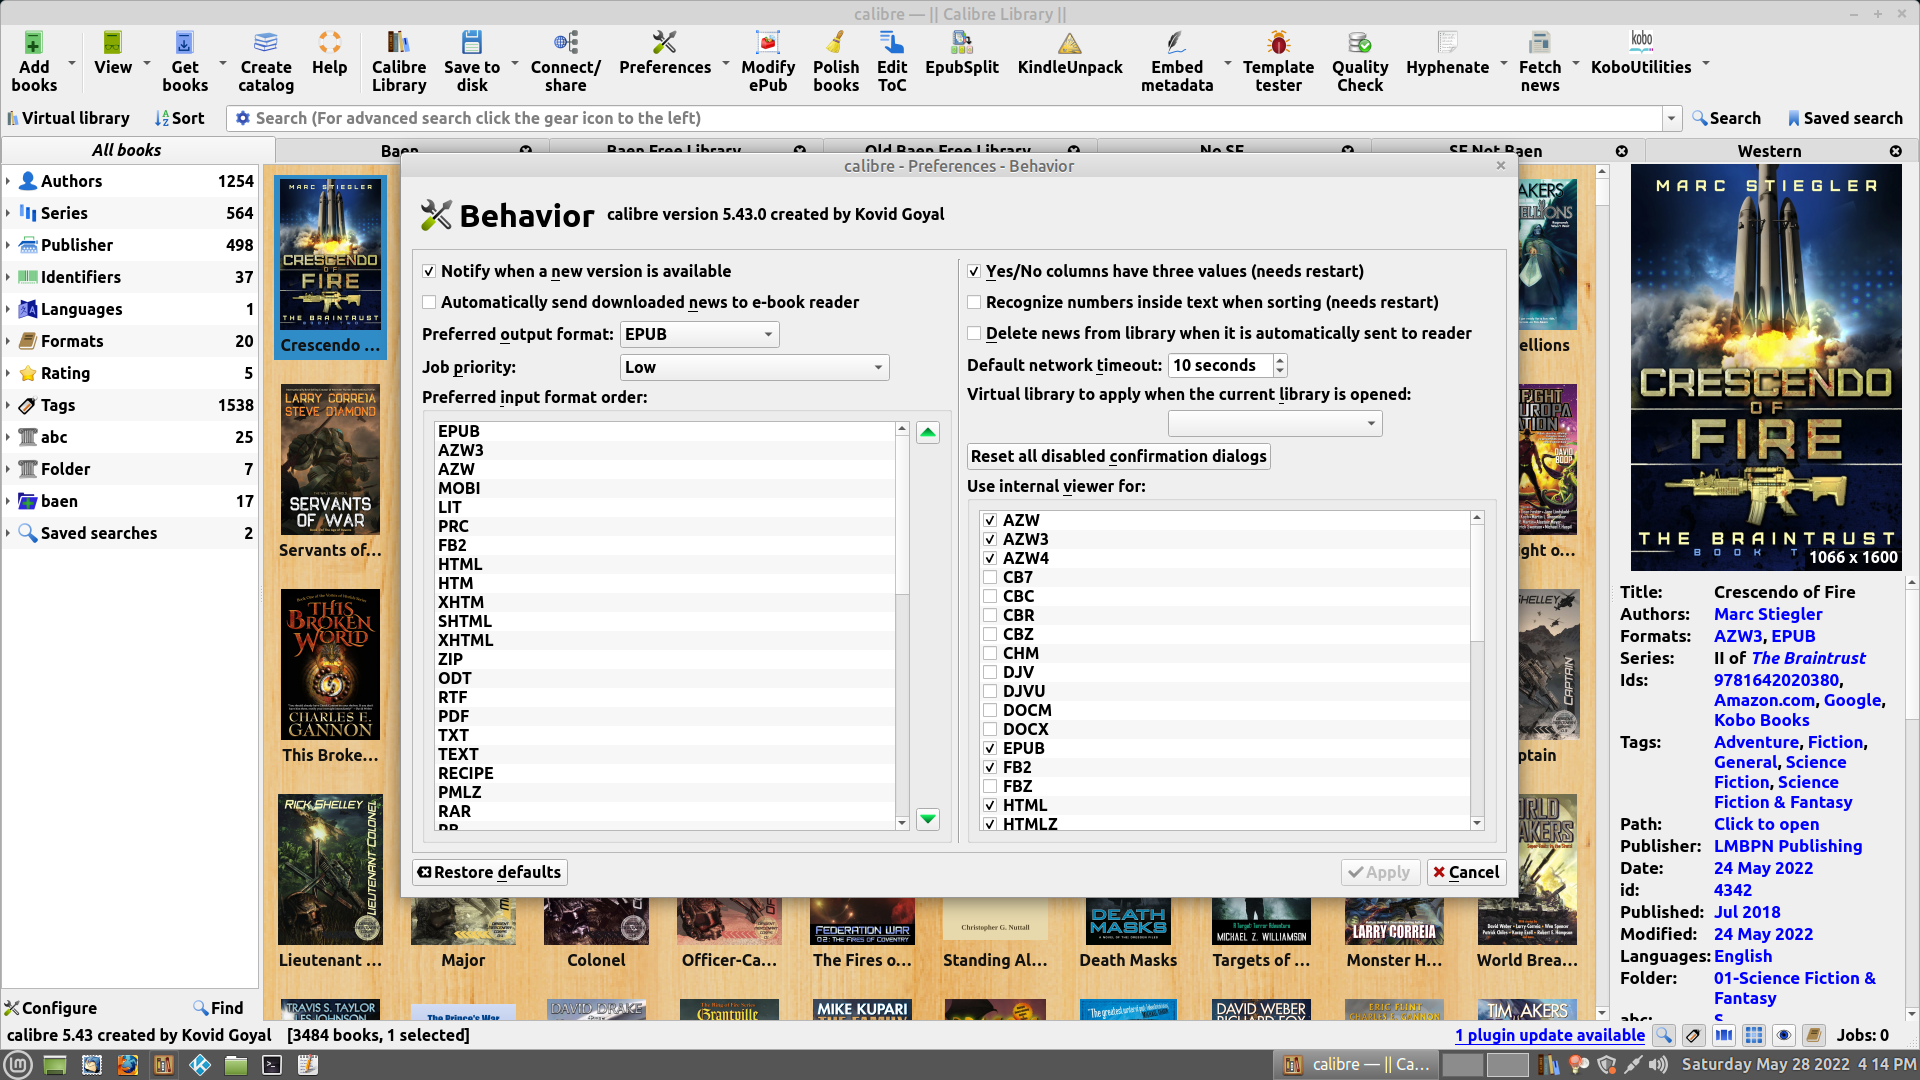Uncheck Notify when a new version is available

[x=429, y=272]
